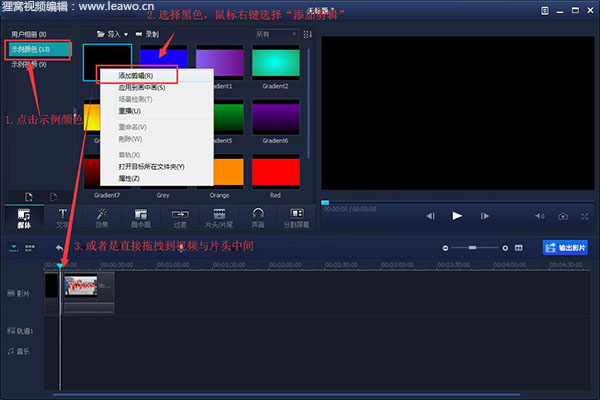Click the 00:02:30:00 ruler mark
Screen dimensions: 600x400
pos(341,265)
